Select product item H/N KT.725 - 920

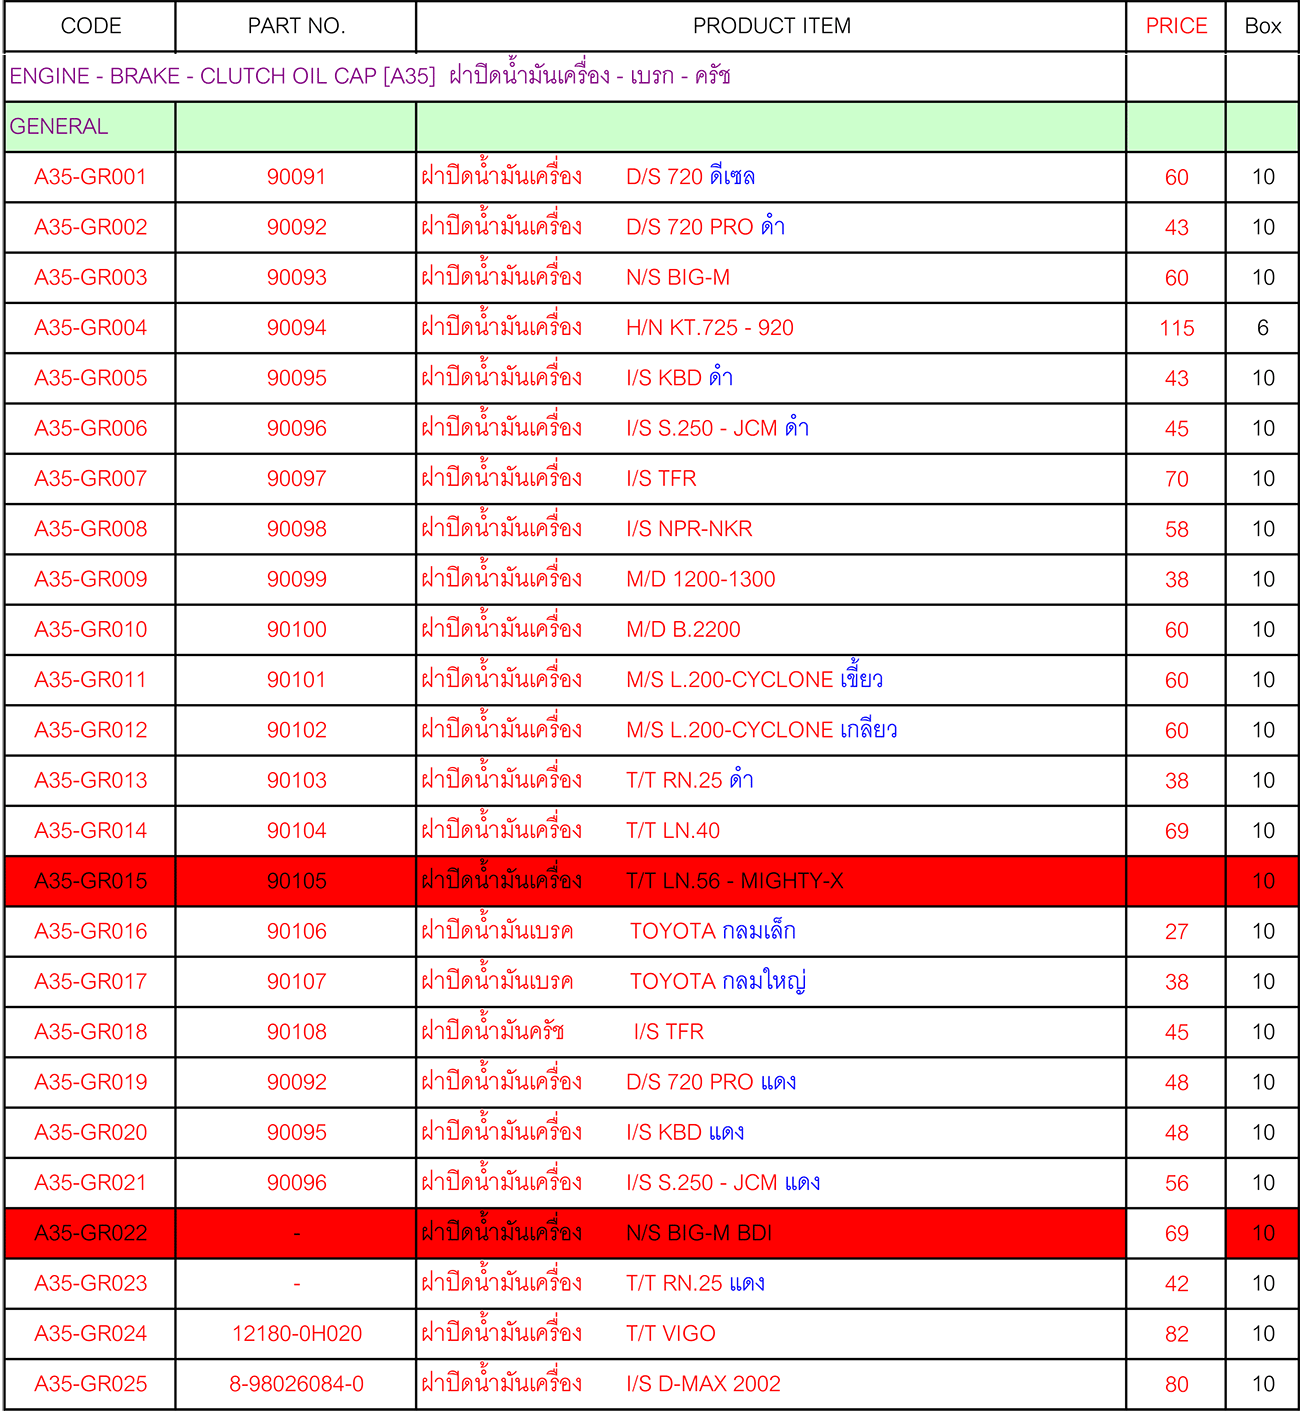point(710,328)
